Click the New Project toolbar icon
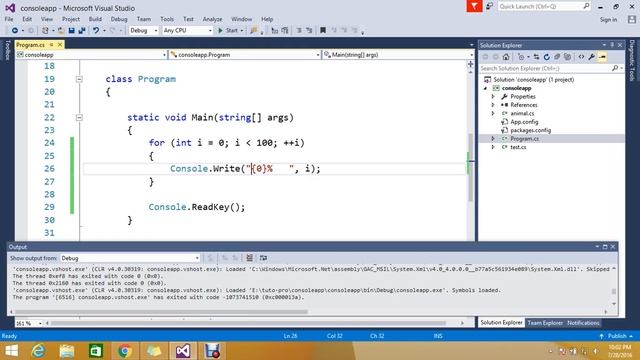Image resolution: width=640 pixels, height=360 pixels. tap(45, 31)
